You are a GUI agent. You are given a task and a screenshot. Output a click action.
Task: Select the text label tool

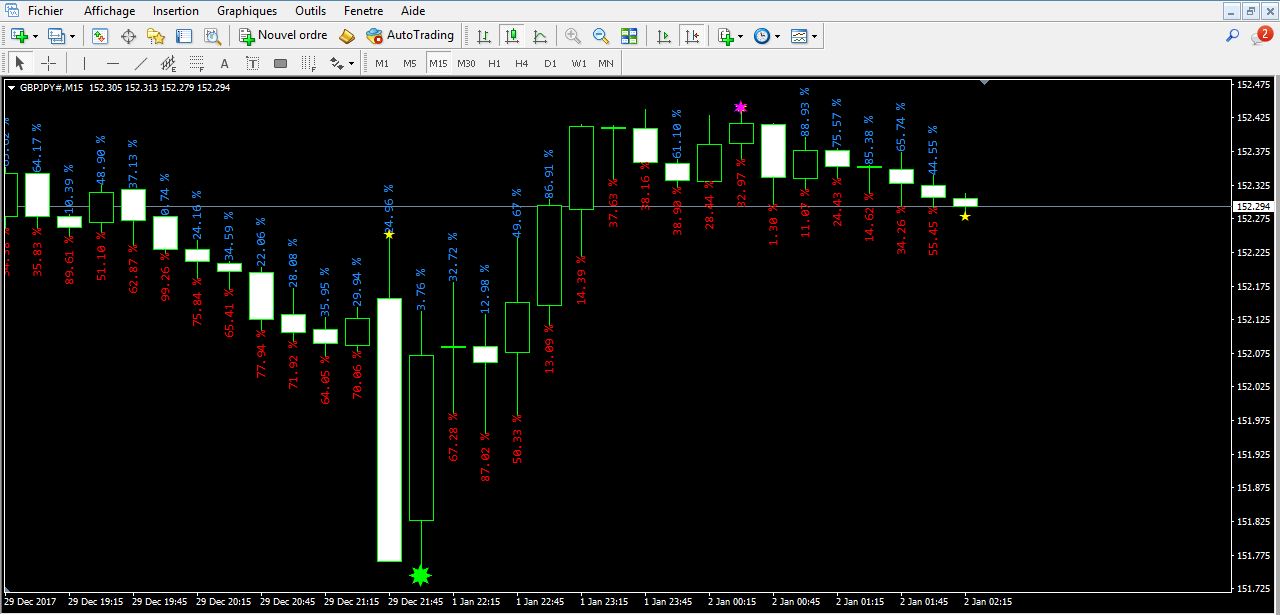252,63
